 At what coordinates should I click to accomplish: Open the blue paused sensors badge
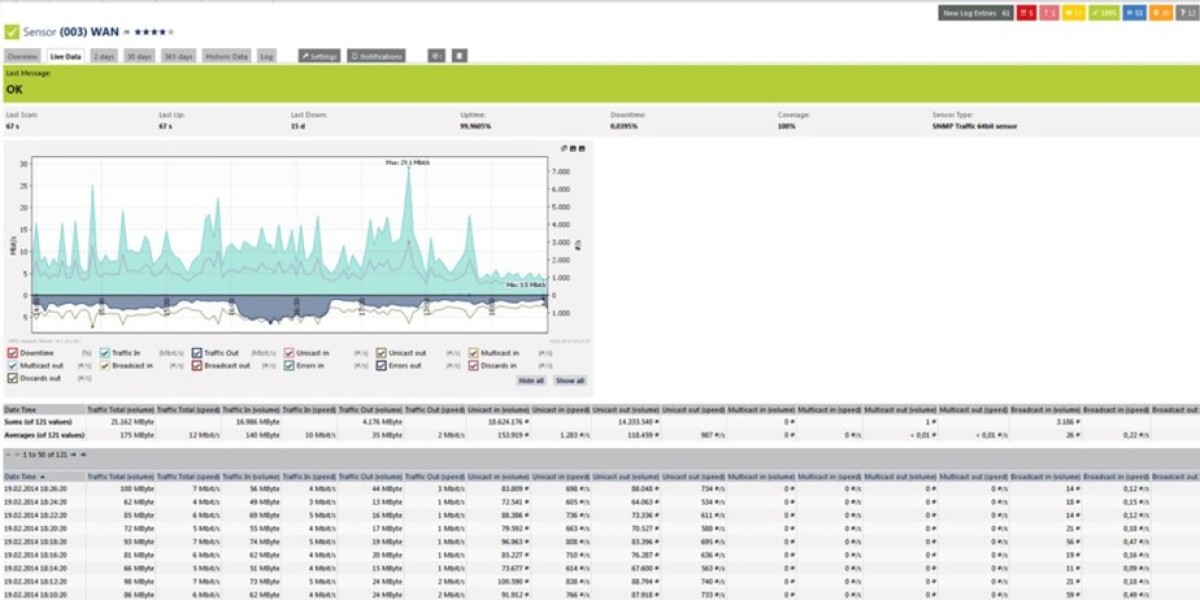[x=1134, y=13]
